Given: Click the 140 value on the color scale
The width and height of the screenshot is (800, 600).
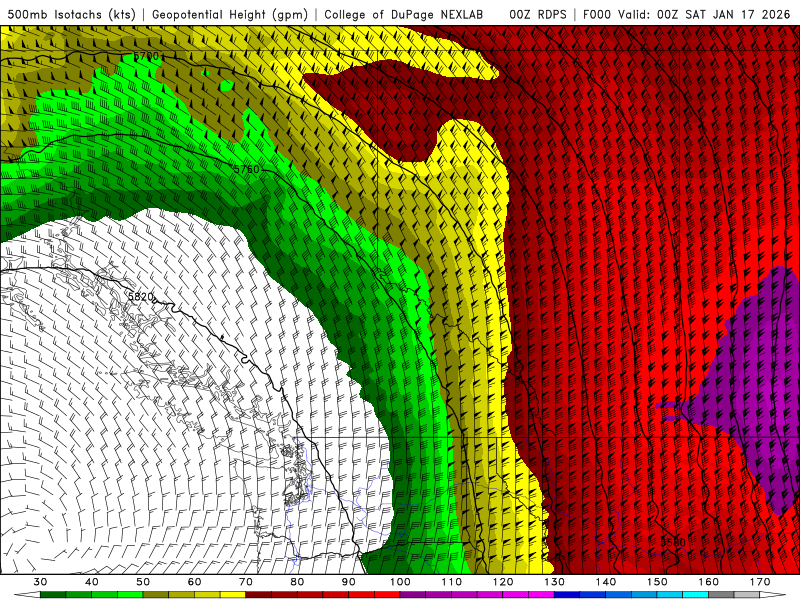Looking at the screenshot, I should tap(606, 582).
